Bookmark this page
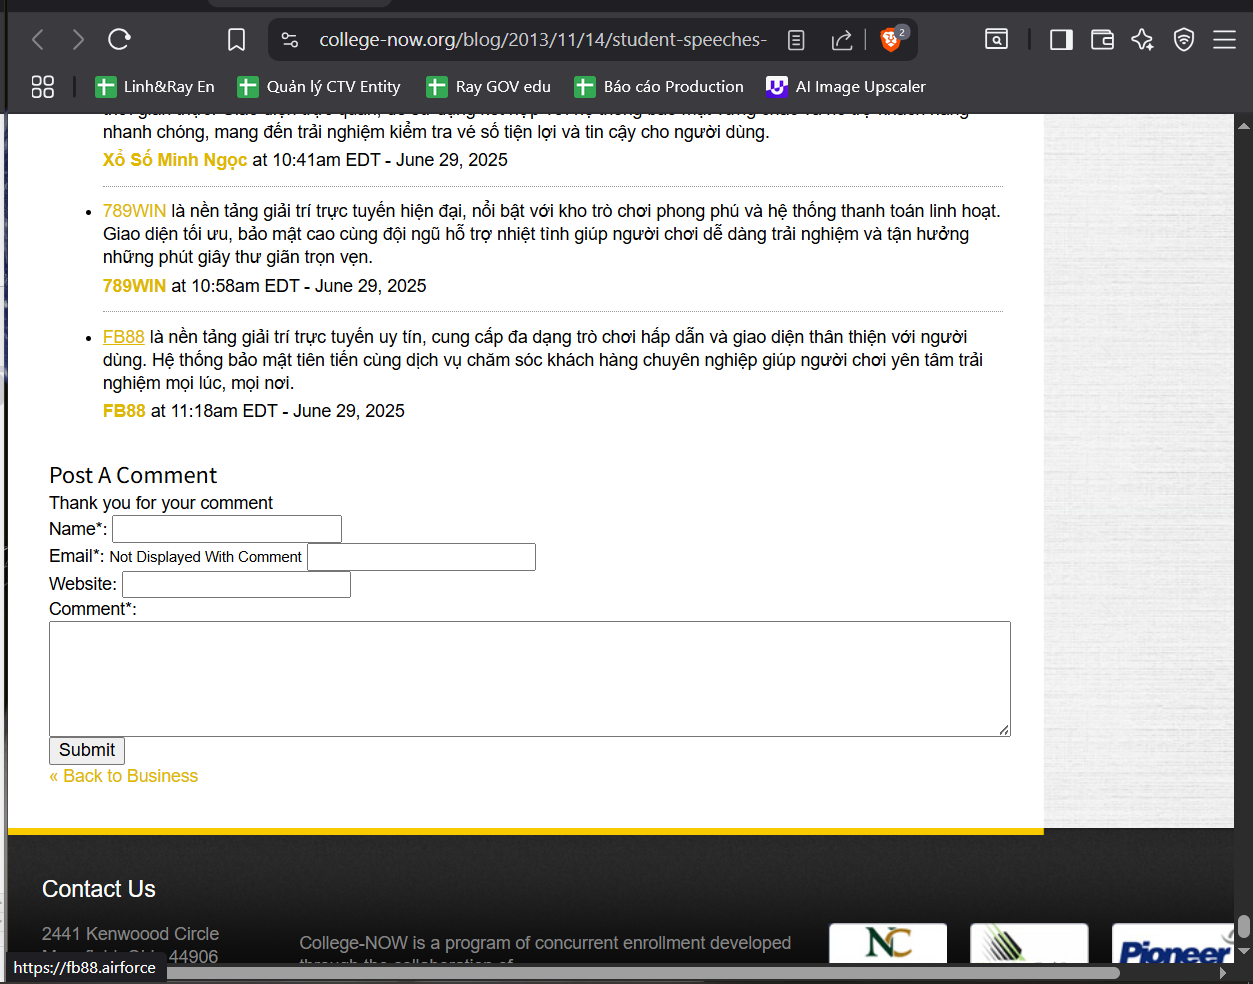The image size is (1253, 984). [237, 40]
